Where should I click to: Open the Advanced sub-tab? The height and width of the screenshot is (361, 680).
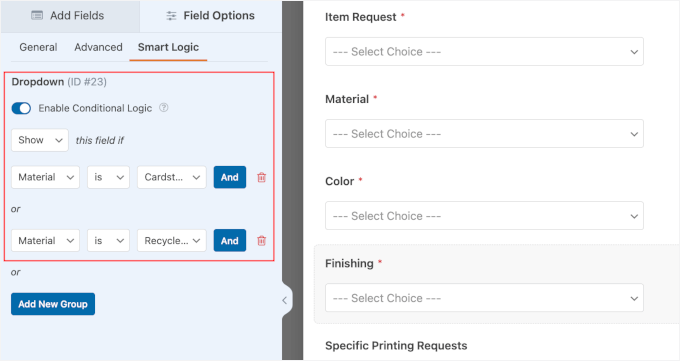tap(98, 47)
